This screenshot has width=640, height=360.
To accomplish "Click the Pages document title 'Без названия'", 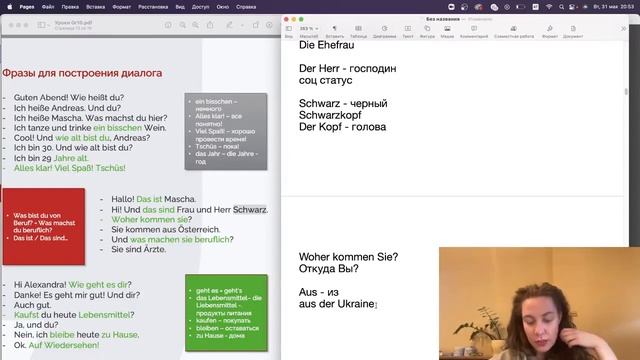I will pos(442,19).
